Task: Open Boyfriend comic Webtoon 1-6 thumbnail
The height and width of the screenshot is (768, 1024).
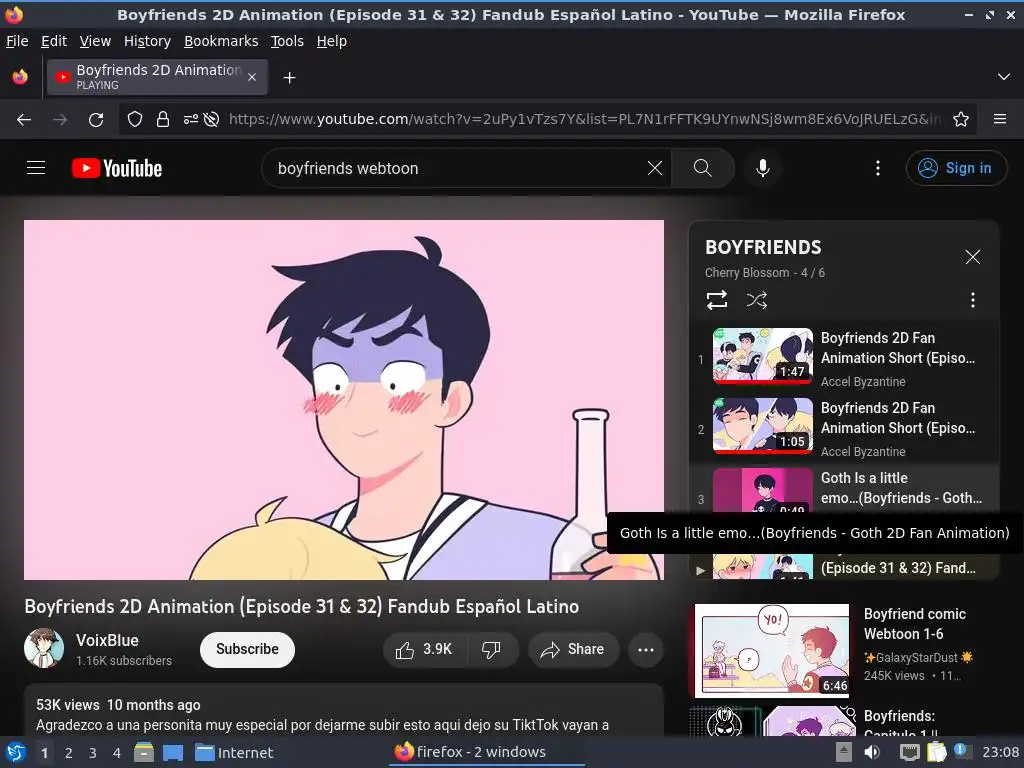Action: point(771,650)
